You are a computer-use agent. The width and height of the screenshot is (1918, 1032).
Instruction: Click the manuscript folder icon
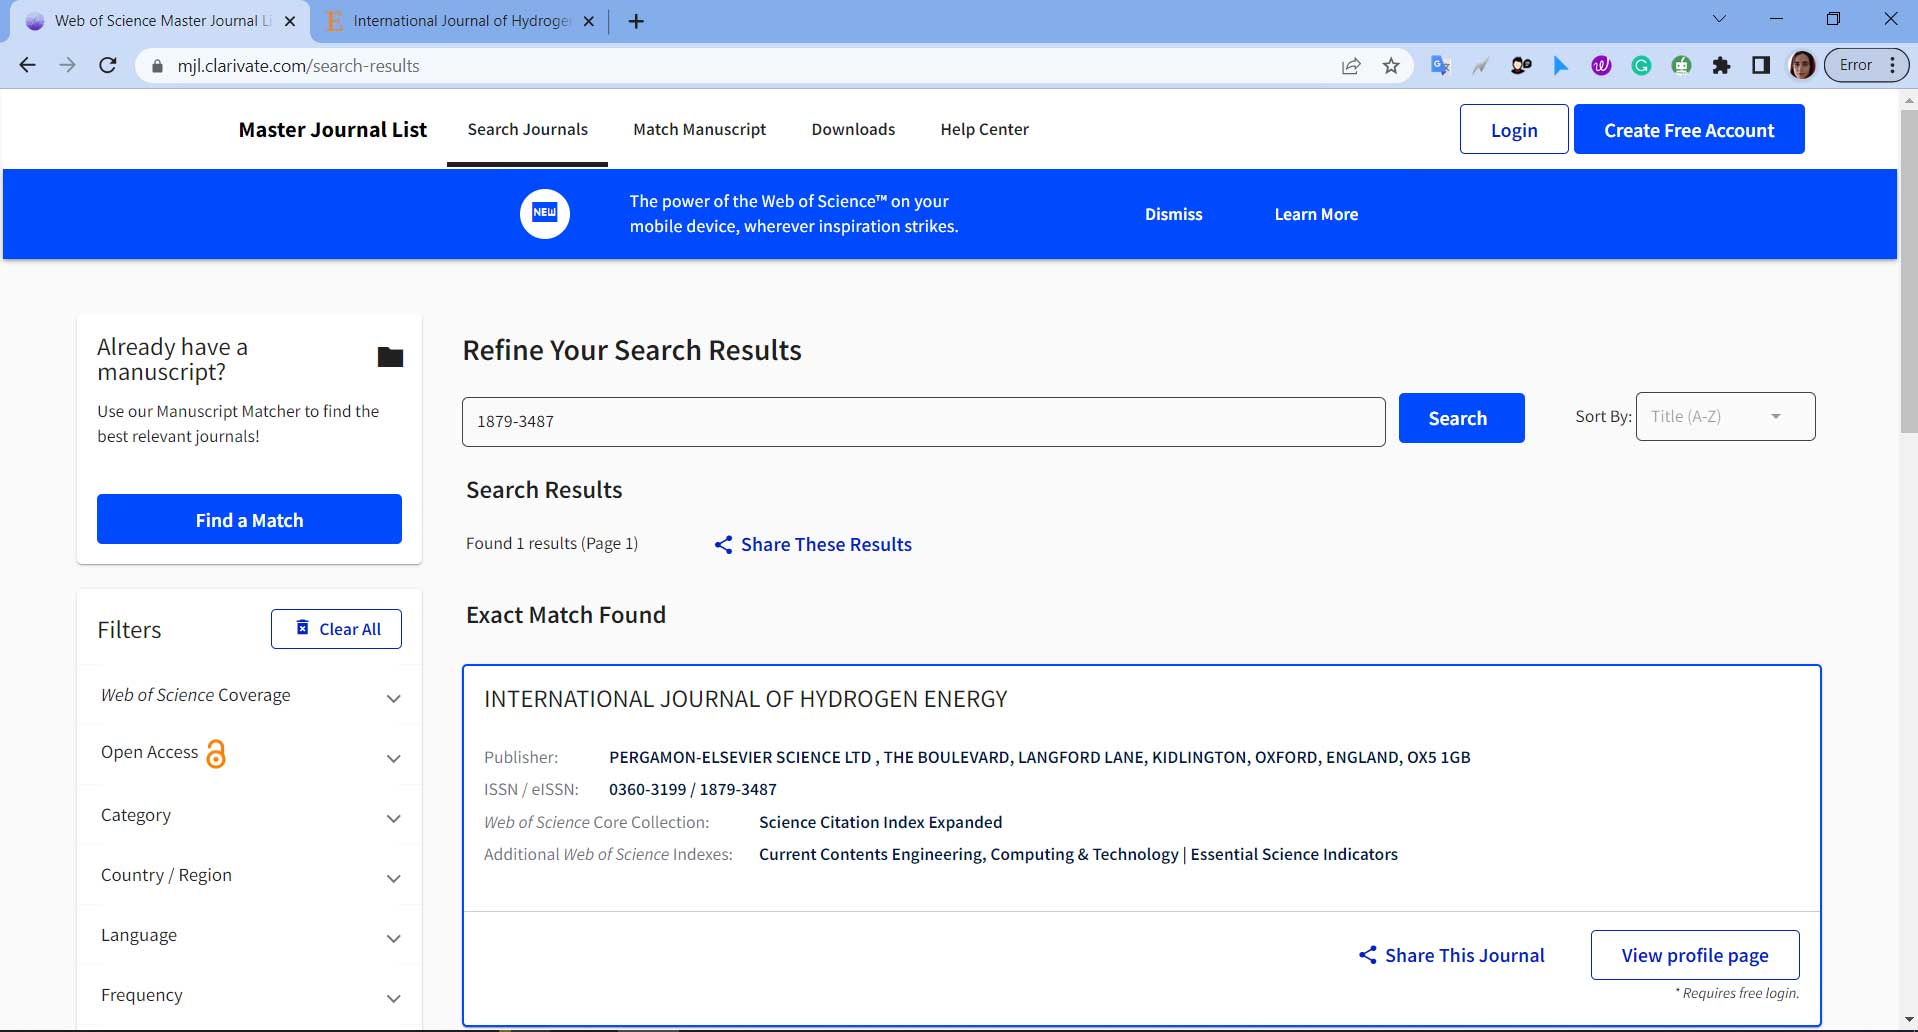click(x=390, y=357)
